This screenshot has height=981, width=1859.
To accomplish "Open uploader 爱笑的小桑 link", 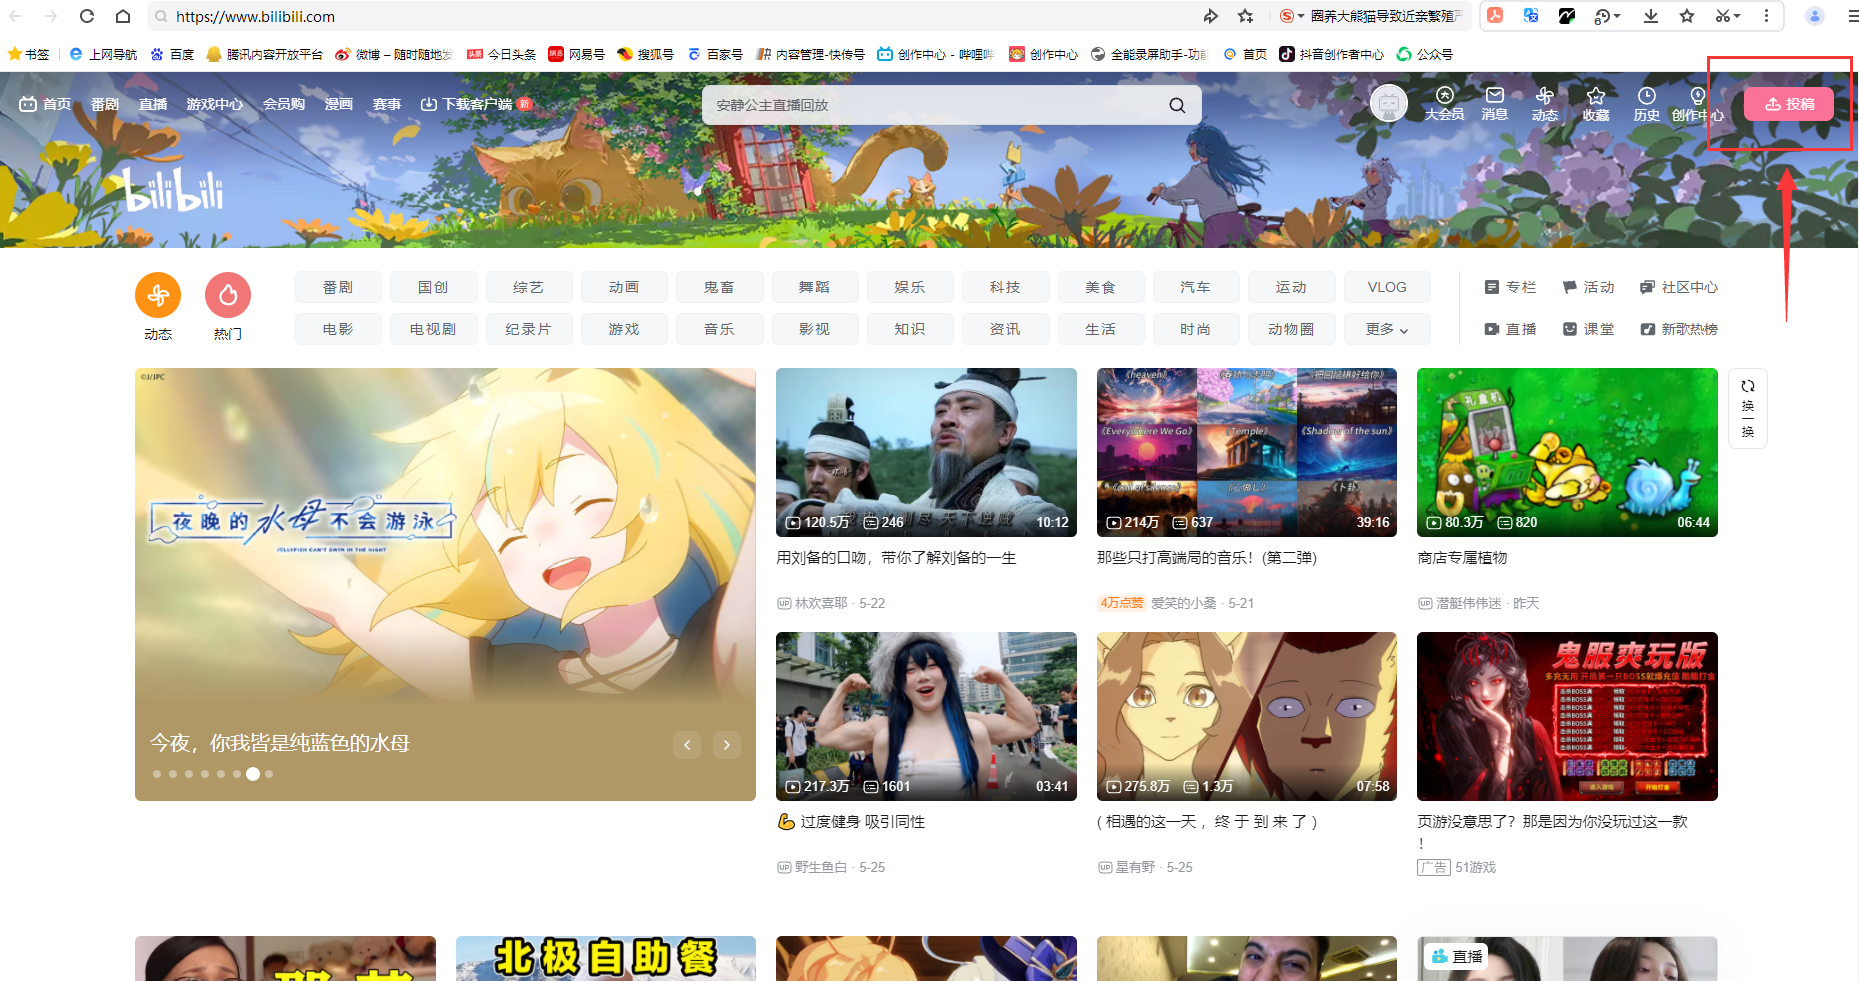I will [1183, 603].
